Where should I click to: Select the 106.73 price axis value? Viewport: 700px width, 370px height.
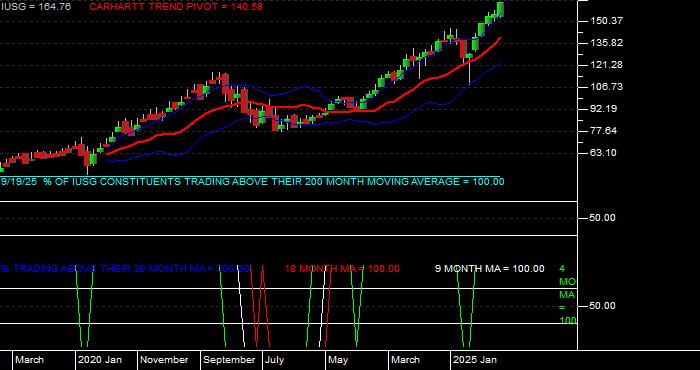[x=606, y=87]
